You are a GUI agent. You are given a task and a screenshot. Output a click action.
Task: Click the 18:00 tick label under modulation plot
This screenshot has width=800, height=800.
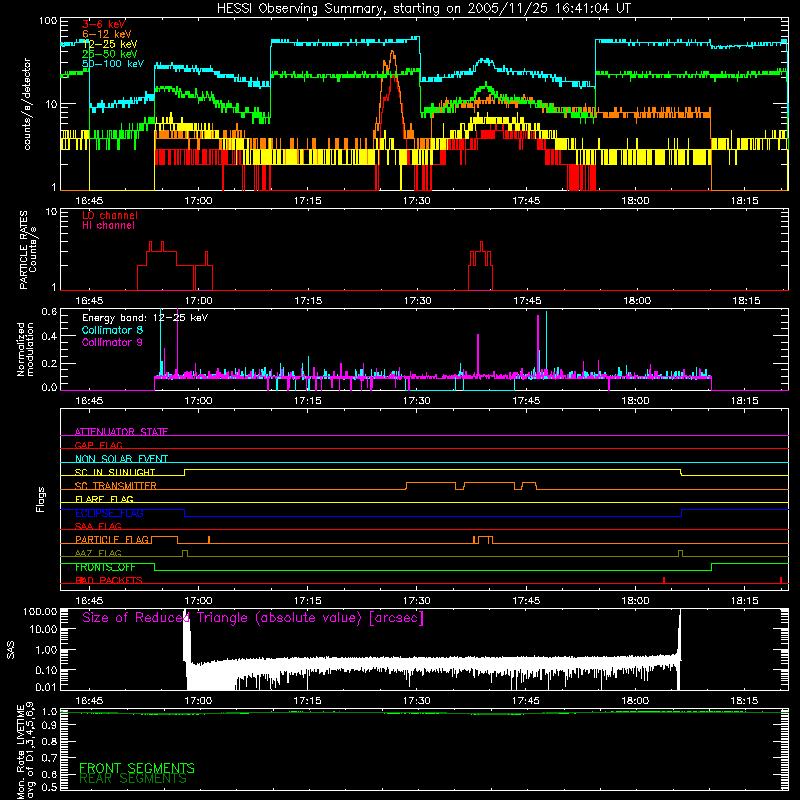point(635,401)
